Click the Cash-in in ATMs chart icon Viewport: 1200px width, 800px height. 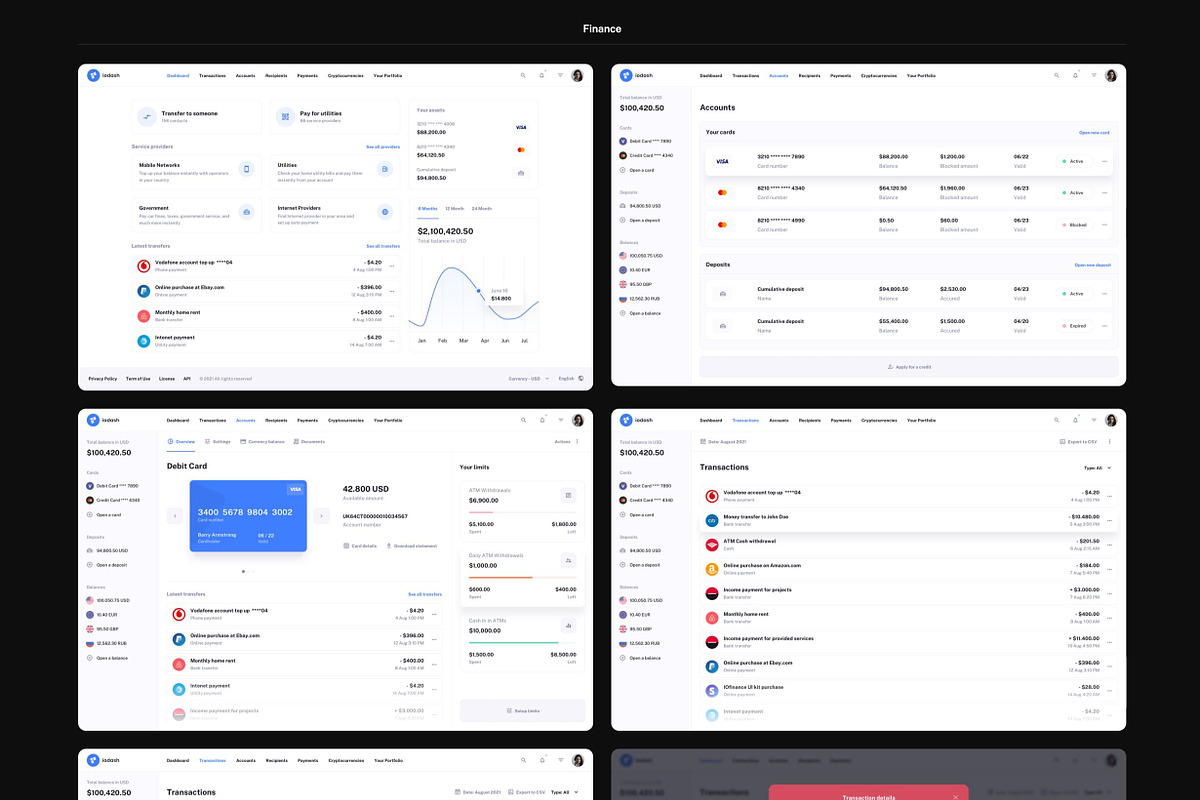pos(568,625)
